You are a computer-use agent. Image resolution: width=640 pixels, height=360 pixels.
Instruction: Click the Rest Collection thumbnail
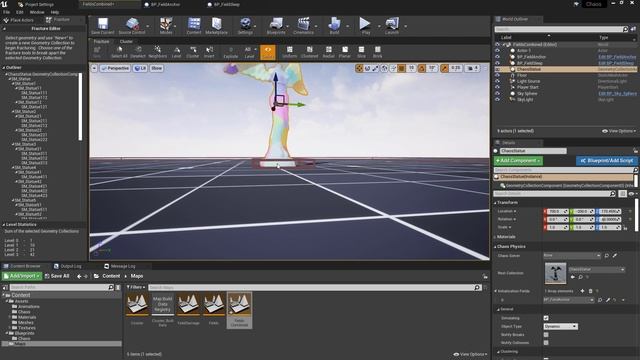point(555,273)
